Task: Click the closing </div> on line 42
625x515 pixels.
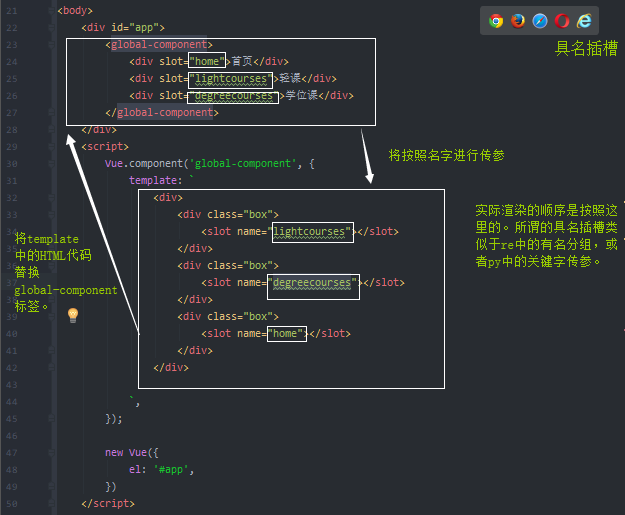Action: click(171, 368)
